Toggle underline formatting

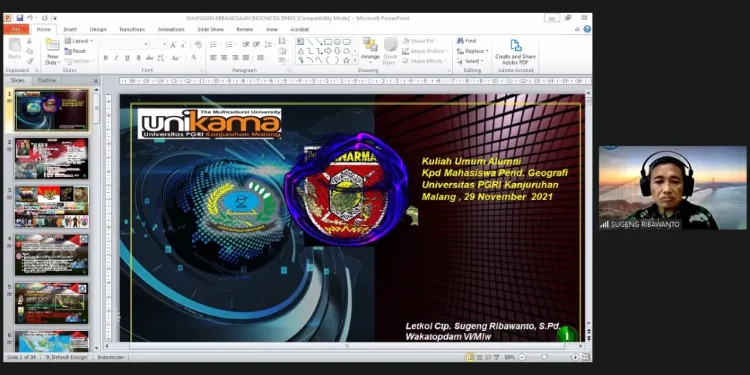pyautogui.click(x=127, y=57)
